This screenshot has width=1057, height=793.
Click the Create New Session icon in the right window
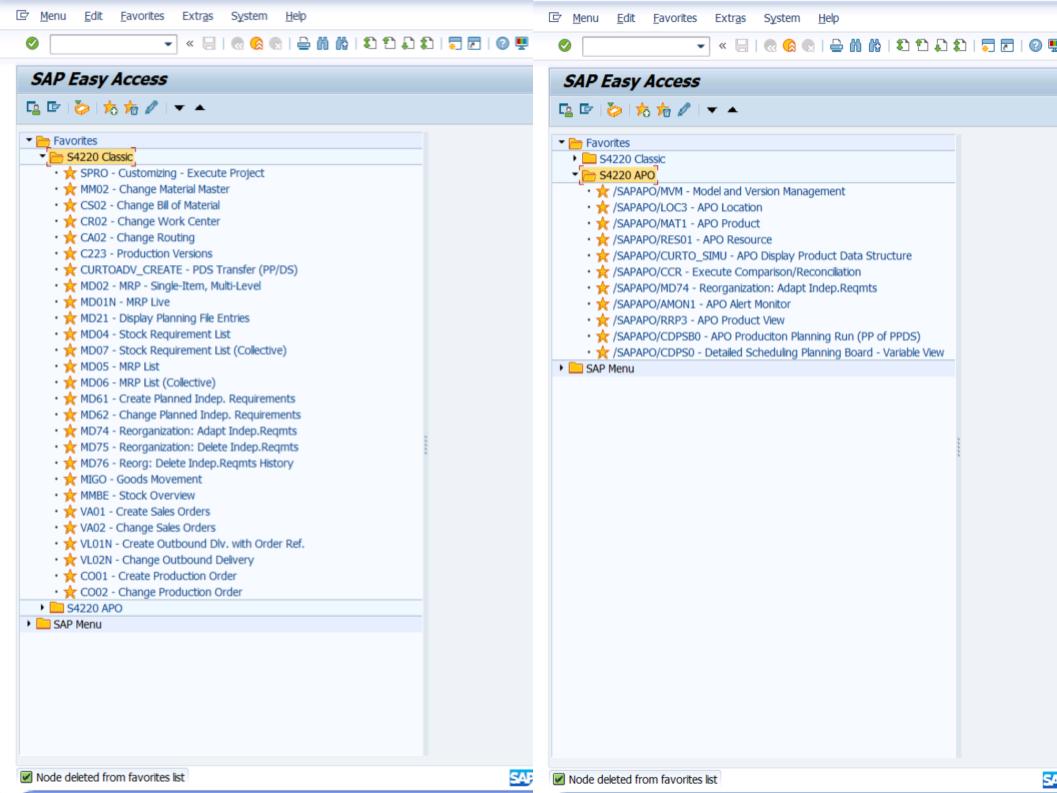988,46
